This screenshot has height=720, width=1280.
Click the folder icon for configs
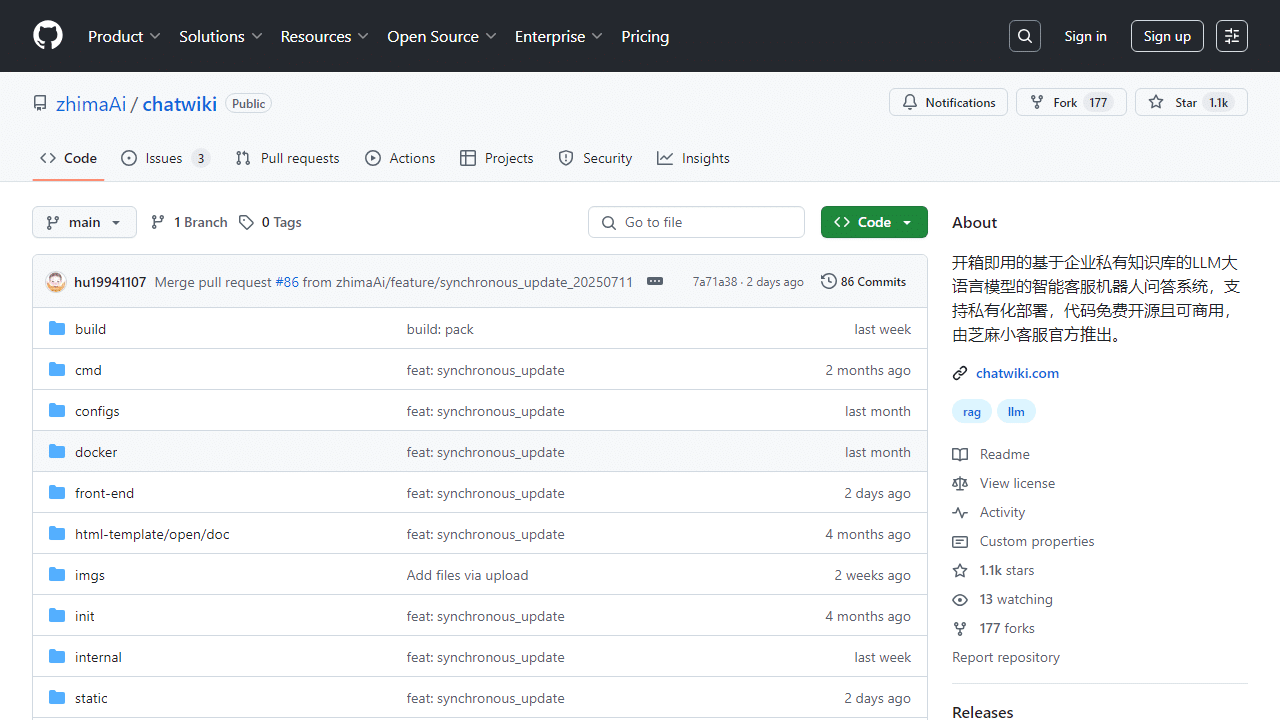coord(57,411)
